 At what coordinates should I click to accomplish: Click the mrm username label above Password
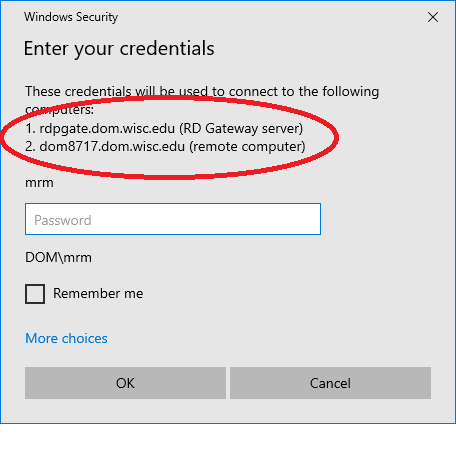(39, 183)
